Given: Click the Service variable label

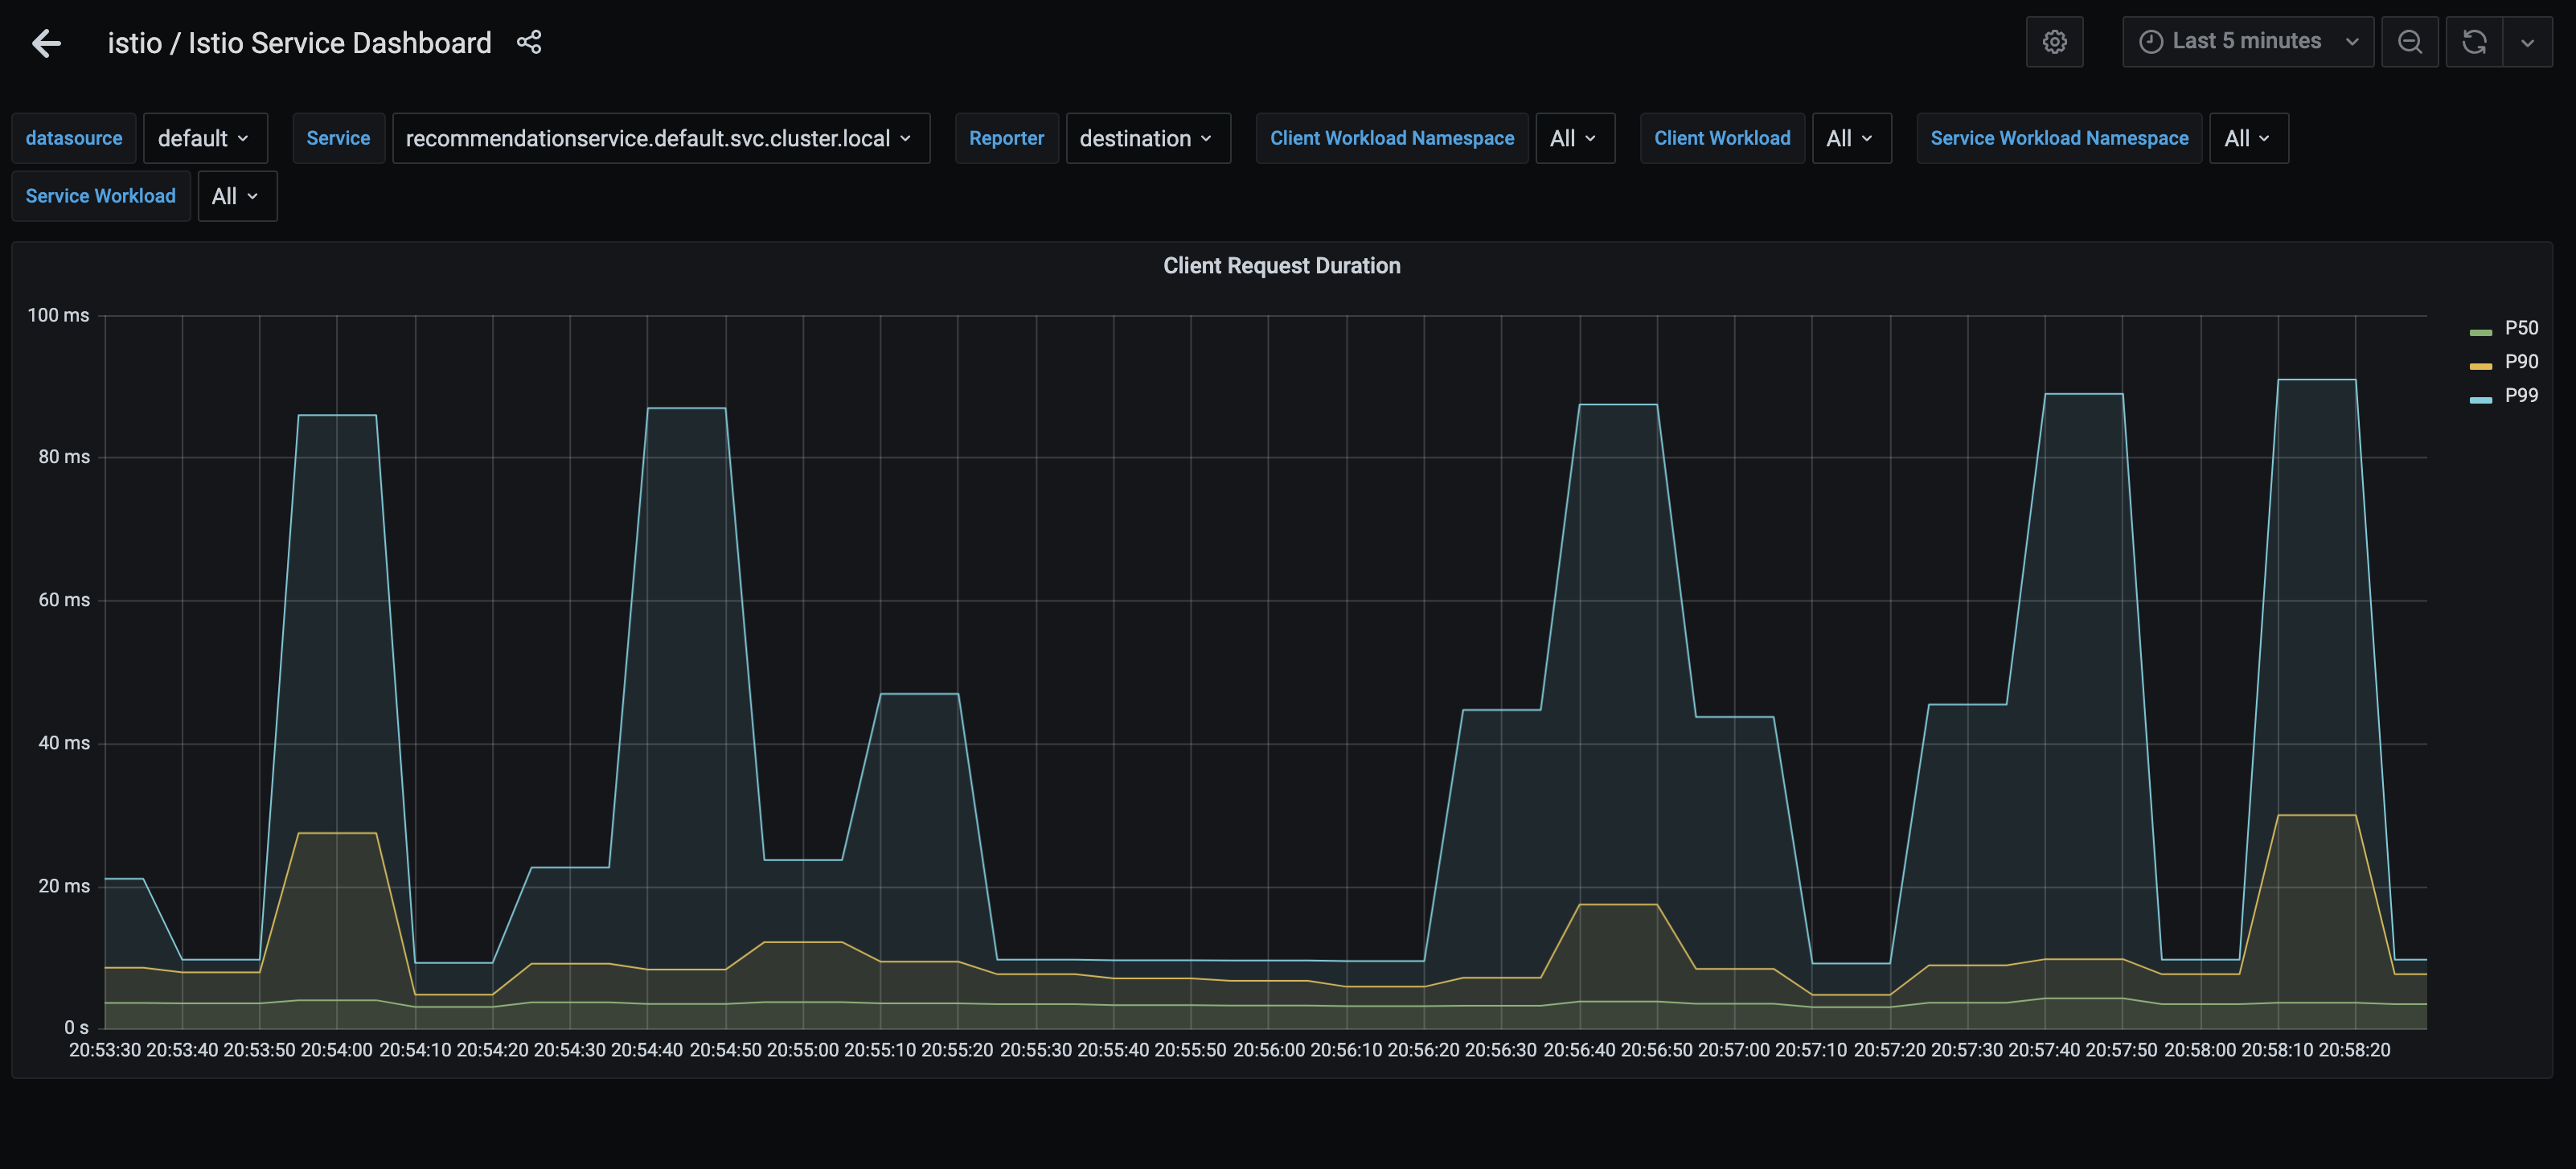Looking at the screenshot, I should (338, 138).
